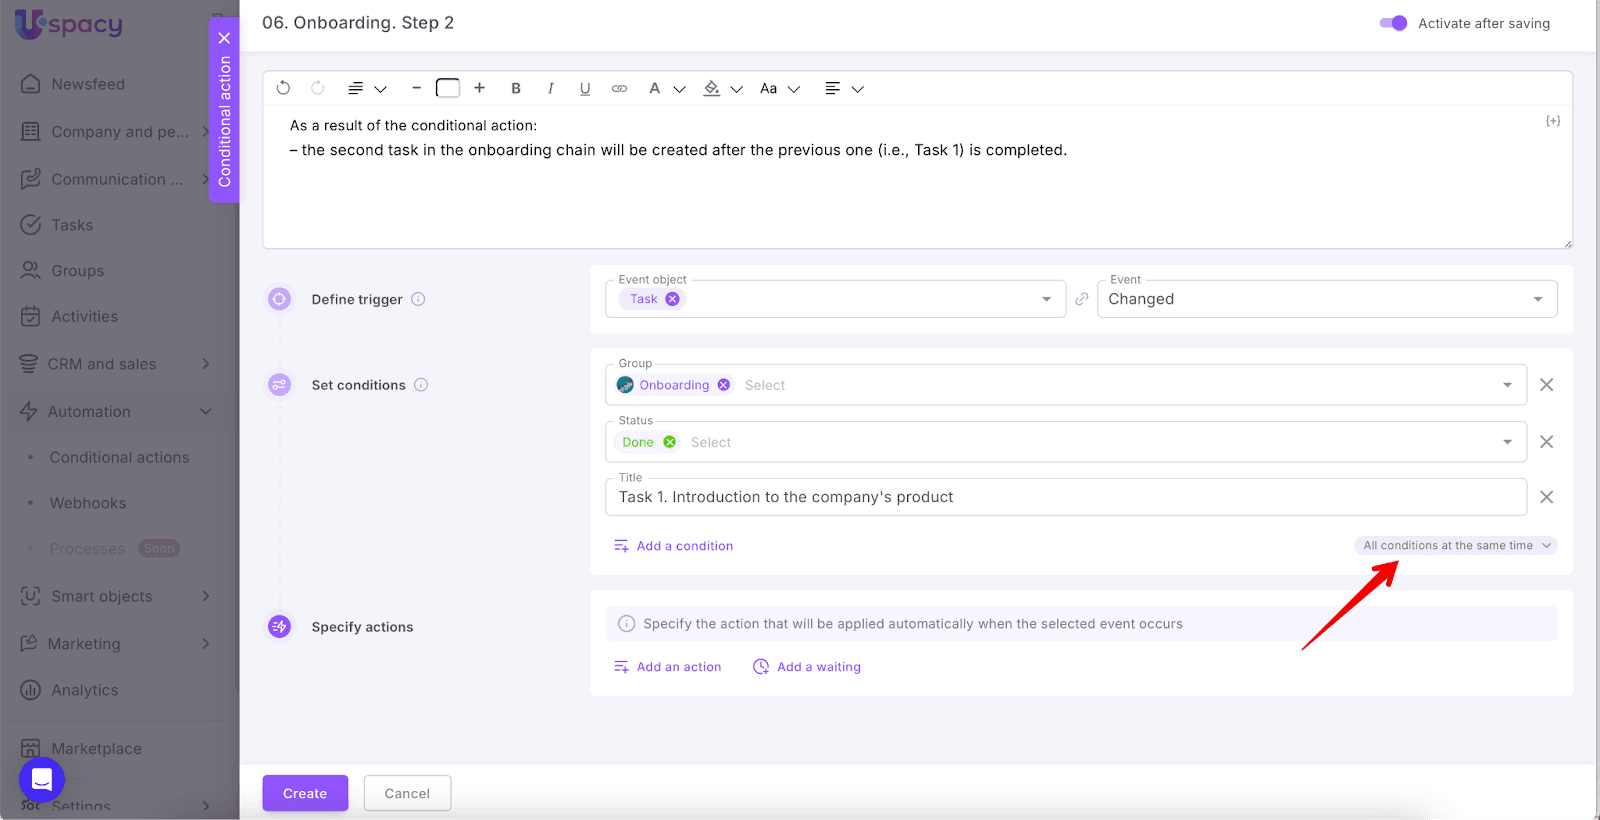Apply underline formatting

(585, 88)
